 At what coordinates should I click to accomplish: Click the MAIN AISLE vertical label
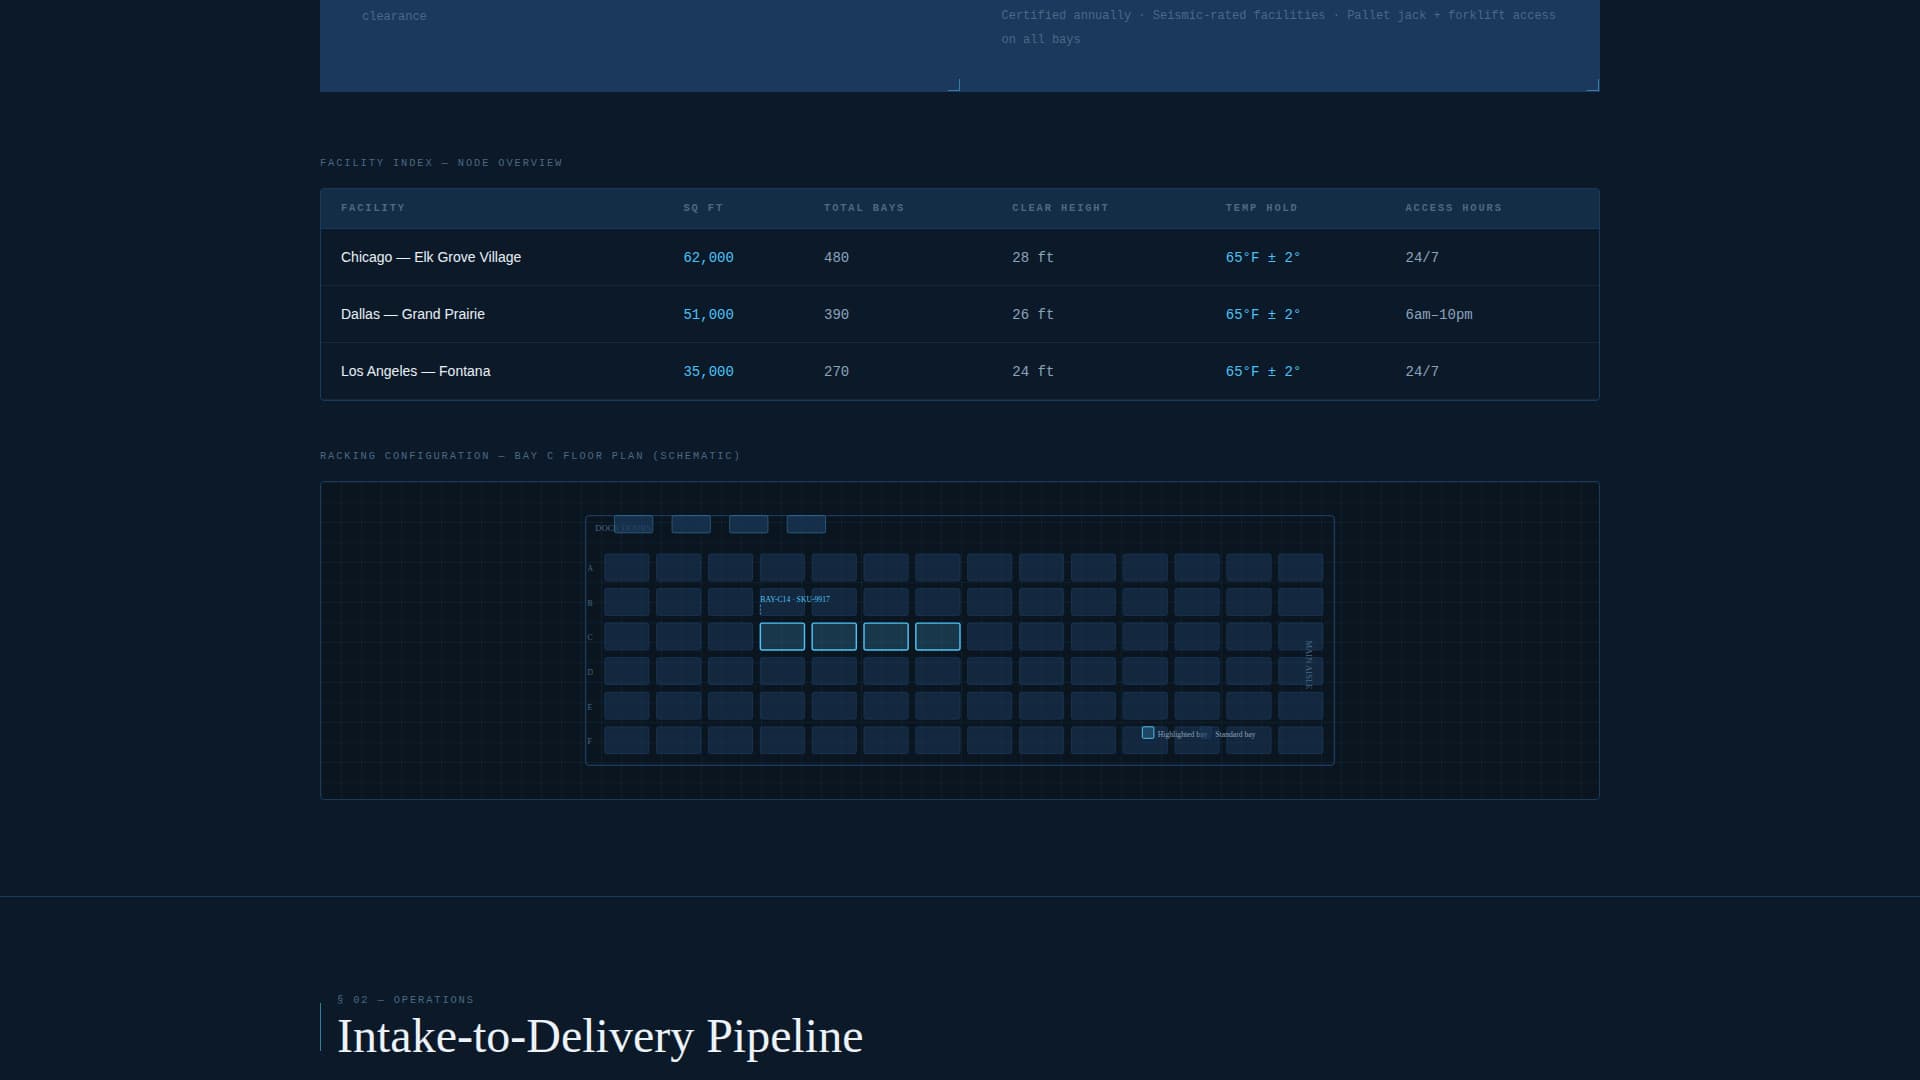point(1309,665)
